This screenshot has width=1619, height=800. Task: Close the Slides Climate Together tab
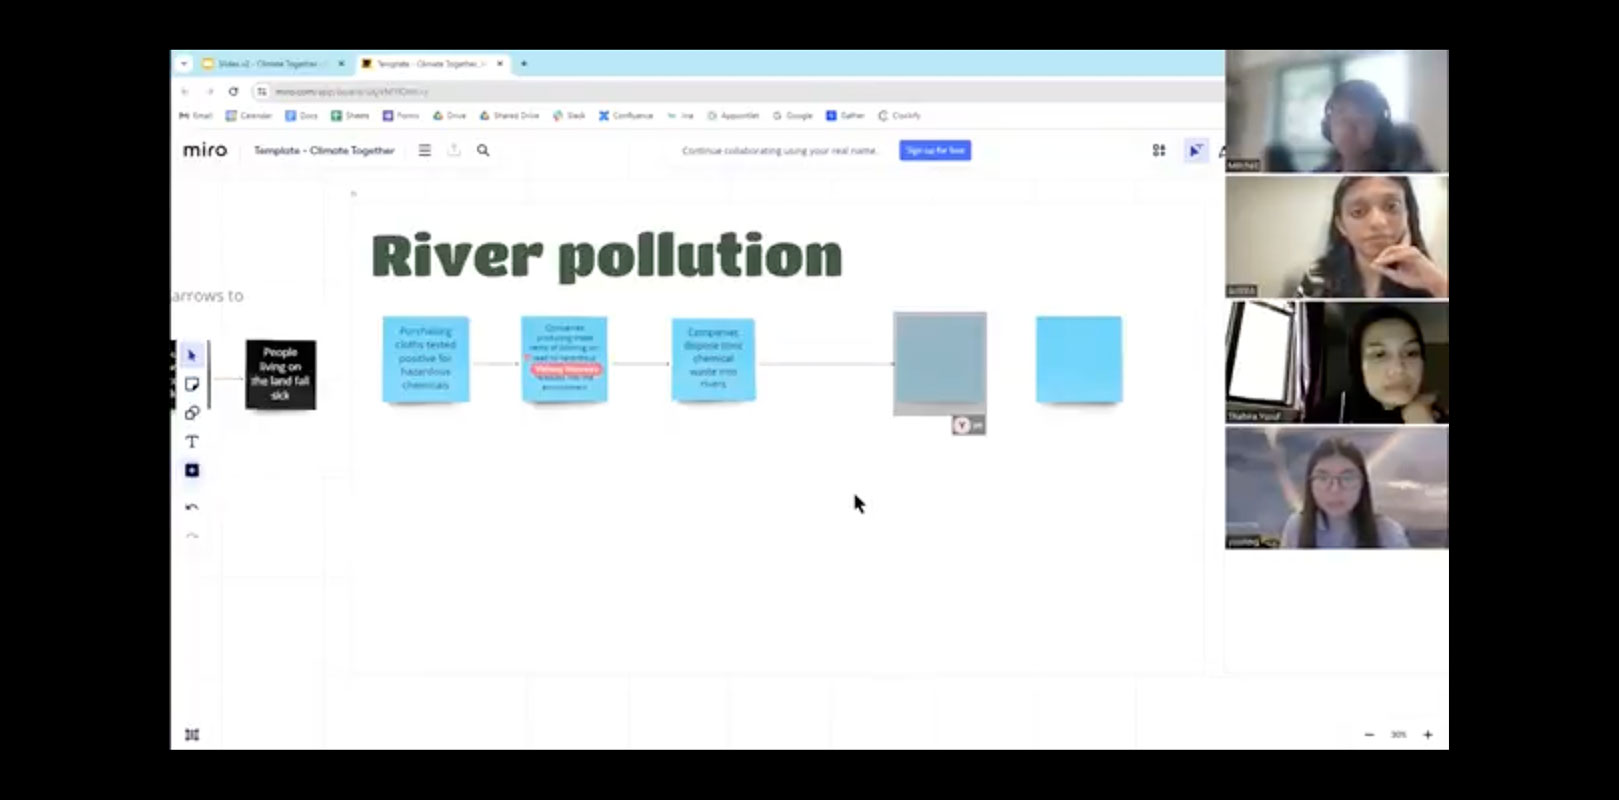point(341,63)
